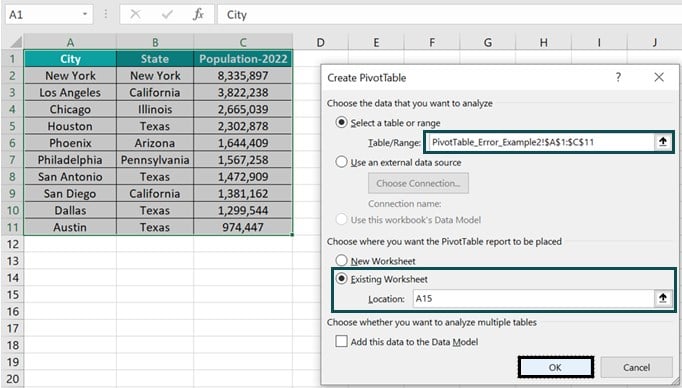Screen dimensions: 682x388
Task: Click the Cancel button
Action: point(636,367)
